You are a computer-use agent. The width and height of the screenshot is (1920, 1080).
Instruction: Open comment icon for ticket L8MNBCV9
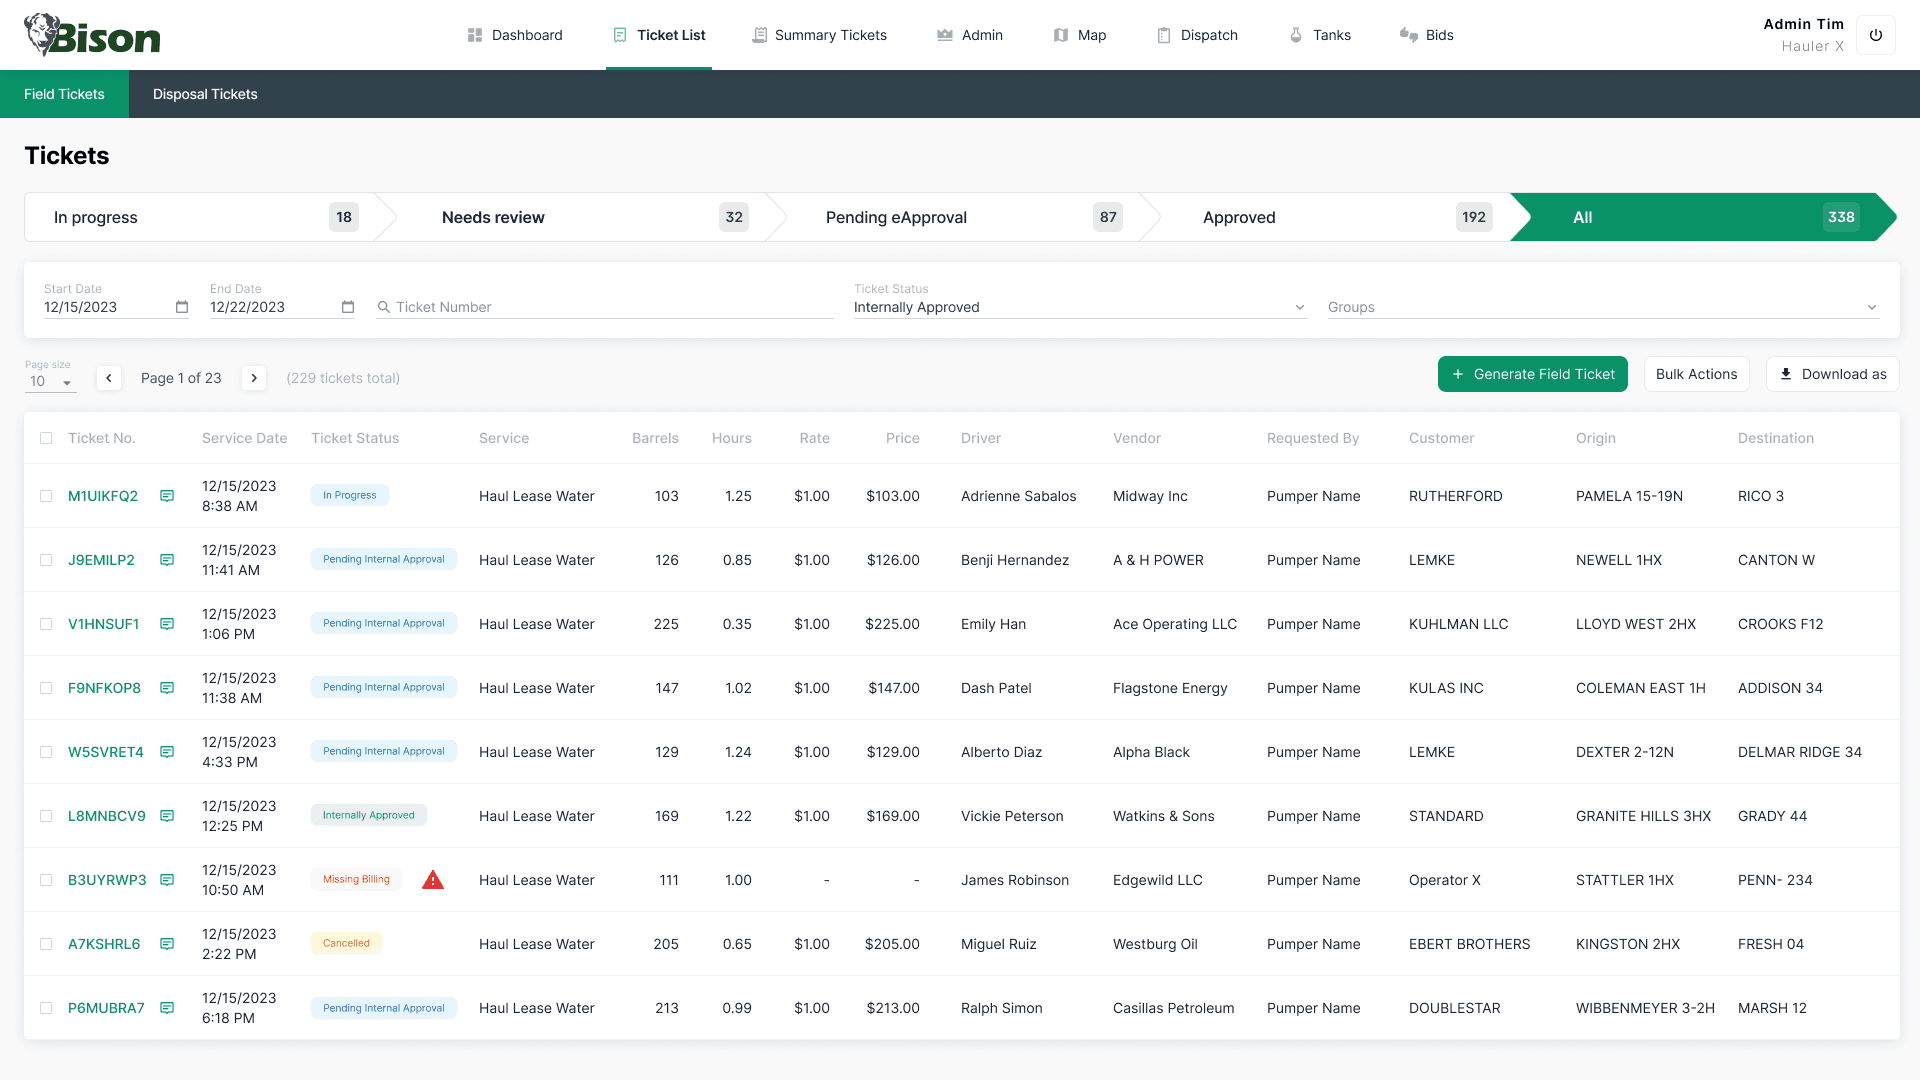[x=167, y=816]
